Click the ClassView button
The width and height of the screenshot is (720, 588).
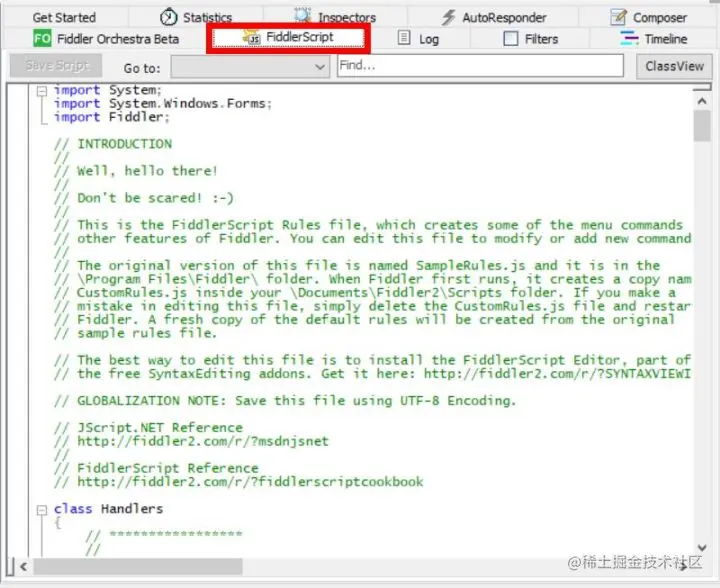click(x=674, y=67)
